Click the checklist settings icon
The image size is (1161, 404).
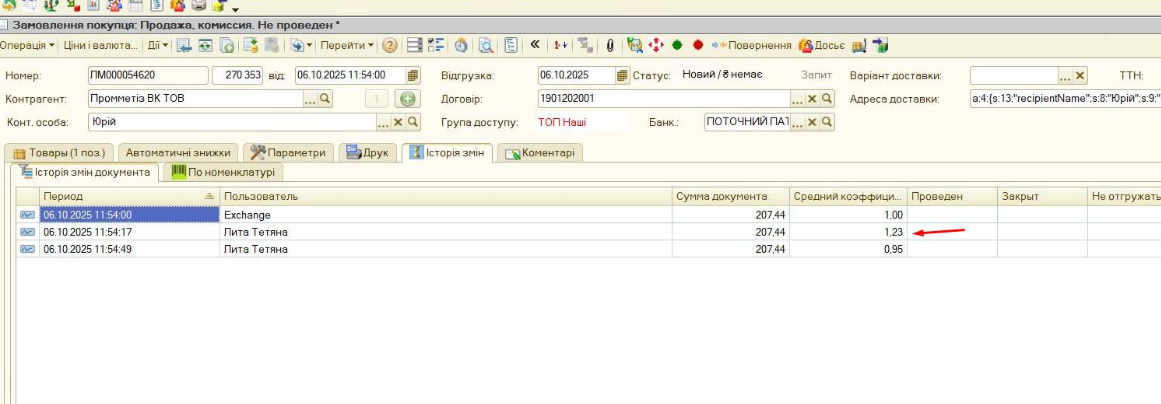click(x=435, y=45)
